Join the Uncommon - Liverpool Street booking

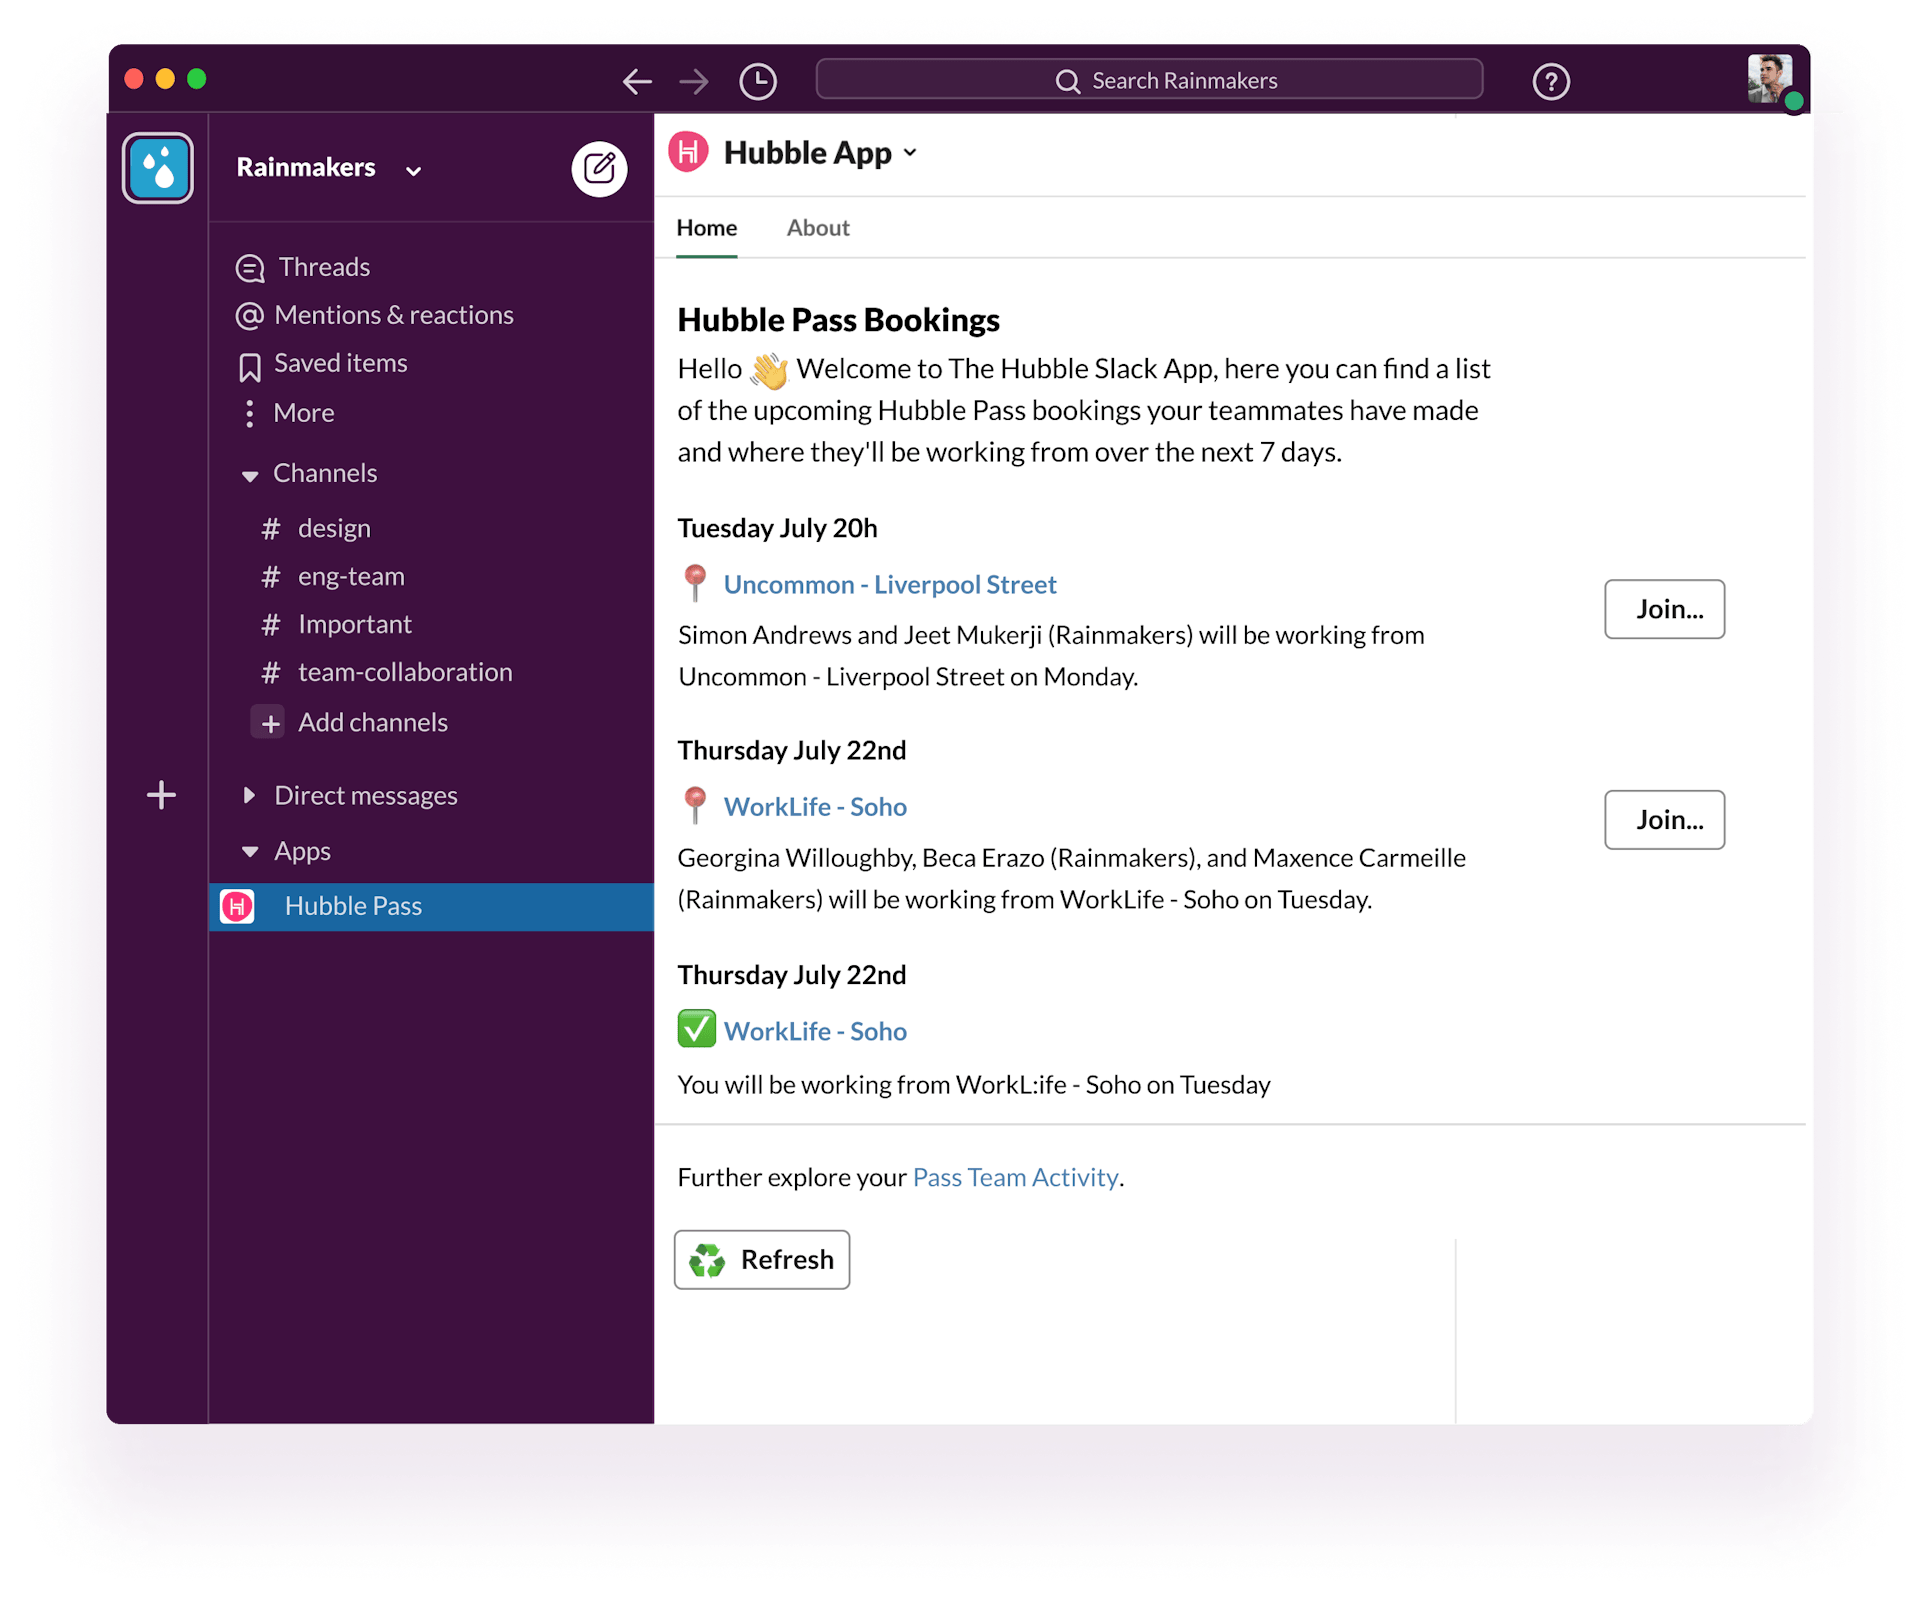click(x=1663, y=609)
